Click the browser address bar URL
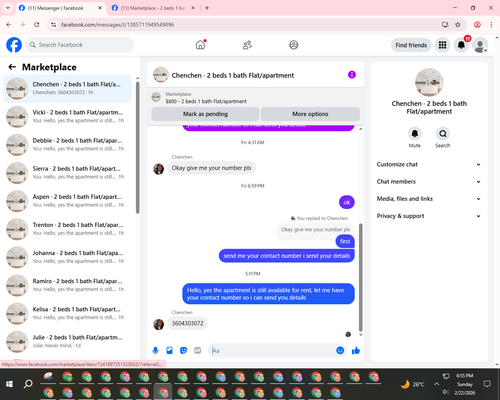Screen dimensions: 500x400 (117, 25)
